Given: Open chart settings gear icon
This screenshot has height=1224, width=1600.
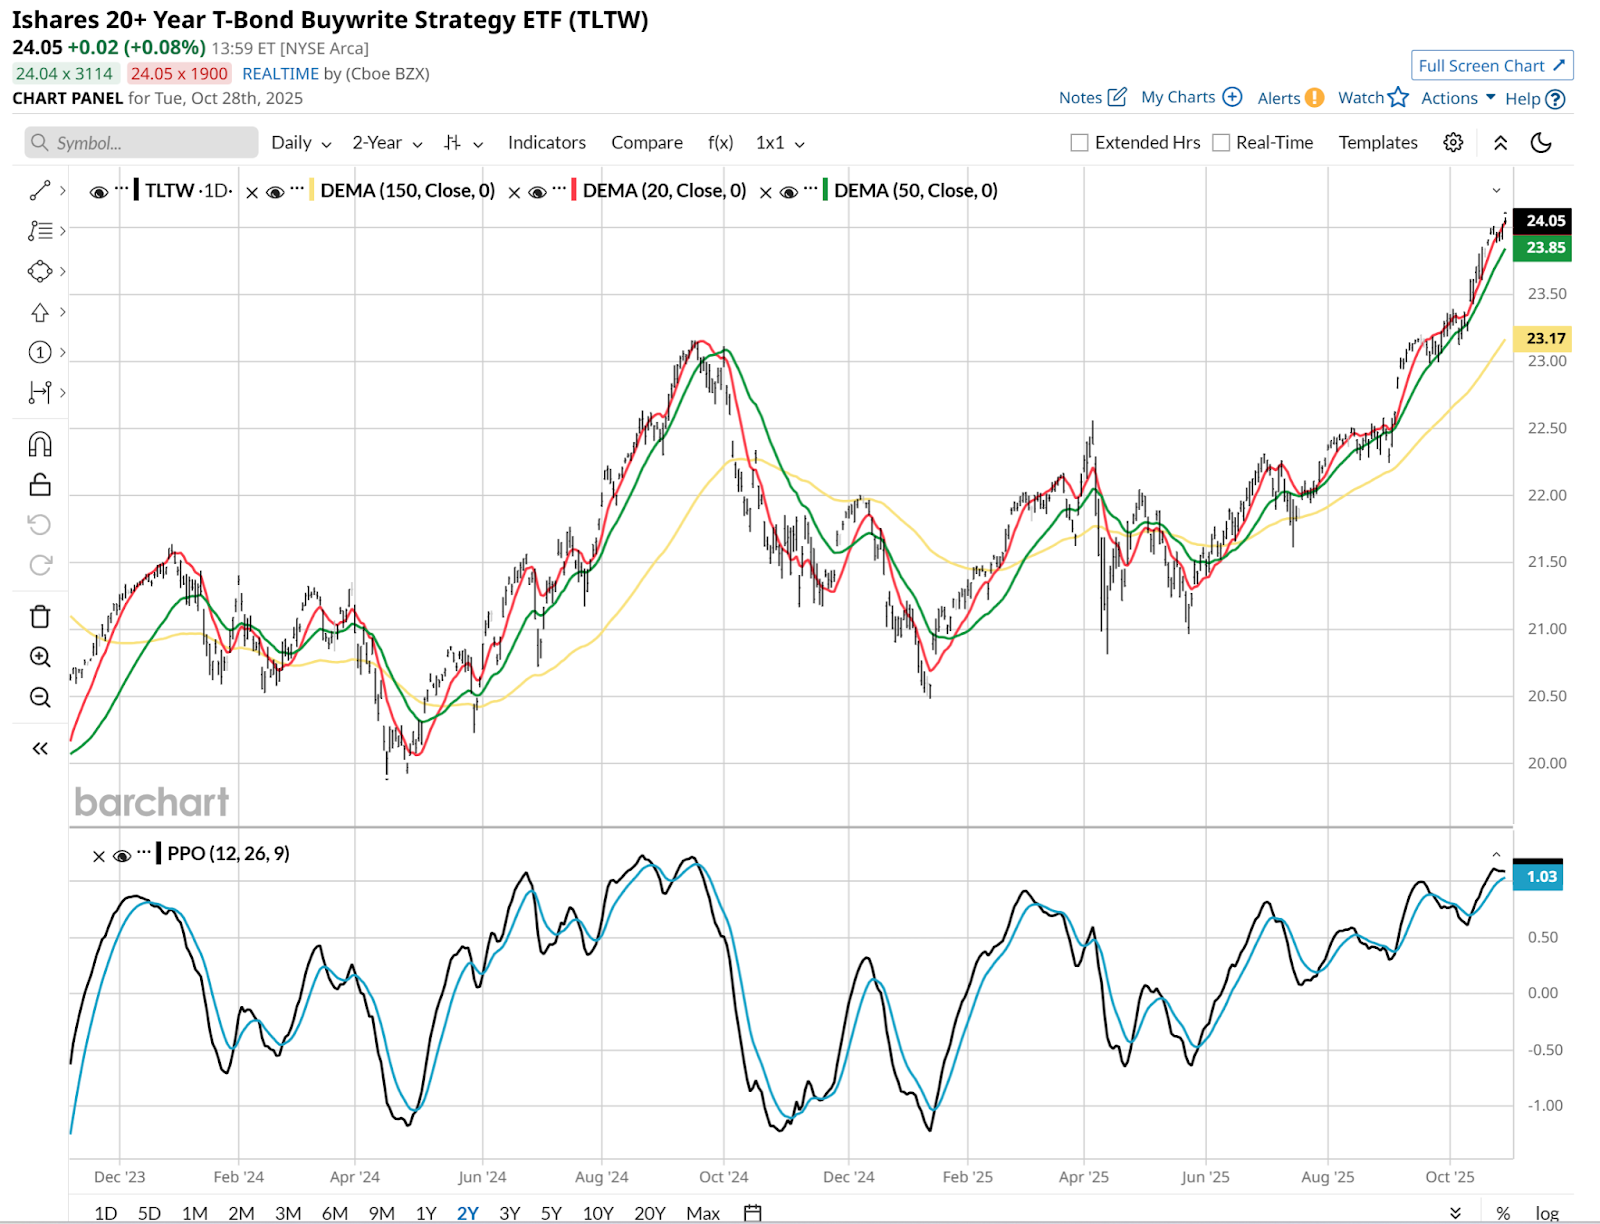Looking at the screenshot, I should 1453,142.
